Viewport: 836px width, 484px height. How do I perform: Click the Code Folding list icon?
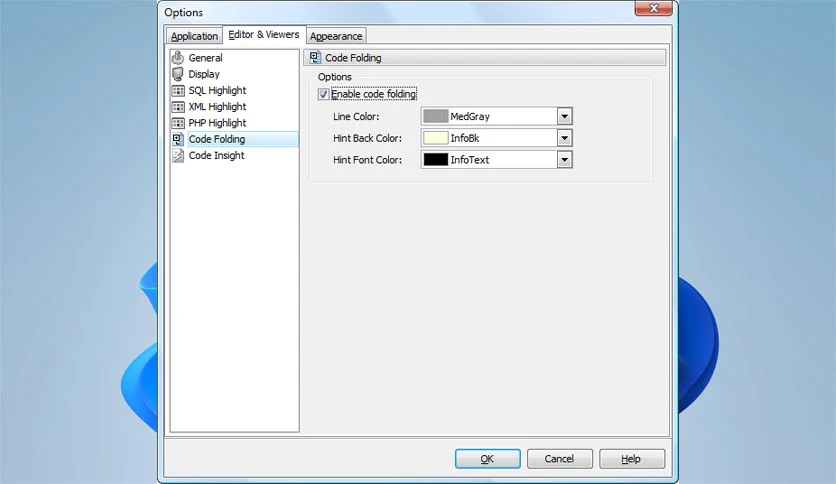point(178,139)
